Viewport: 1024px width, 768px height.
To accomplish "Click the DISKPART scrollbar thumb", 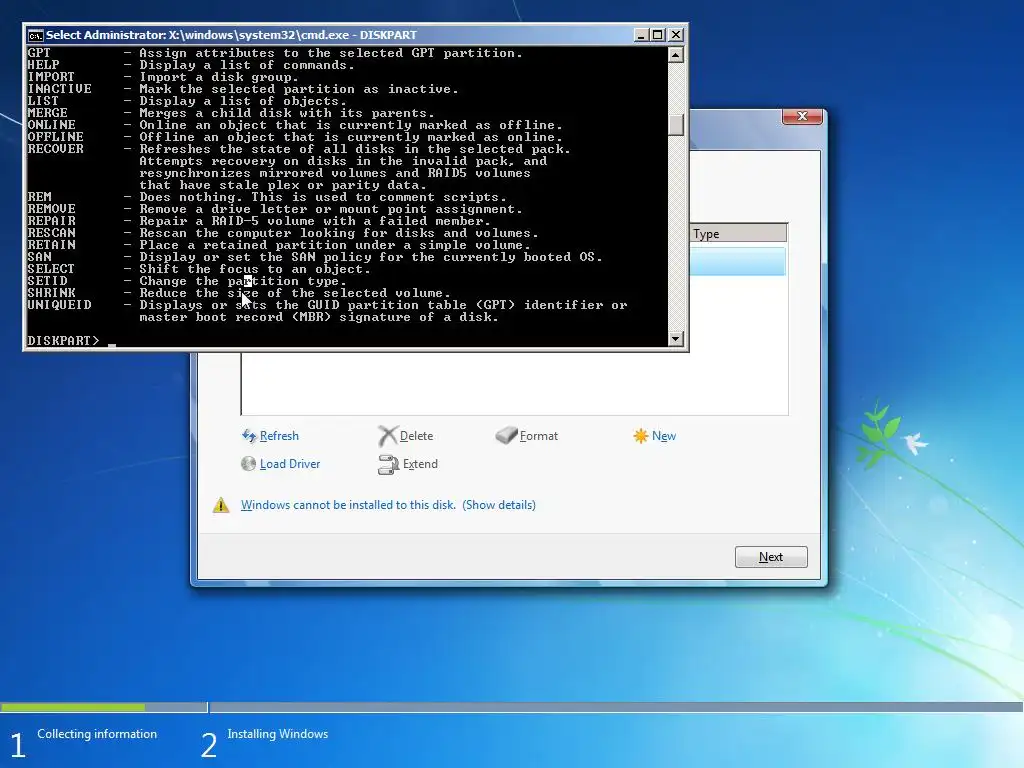I will [x=676, y=125].
